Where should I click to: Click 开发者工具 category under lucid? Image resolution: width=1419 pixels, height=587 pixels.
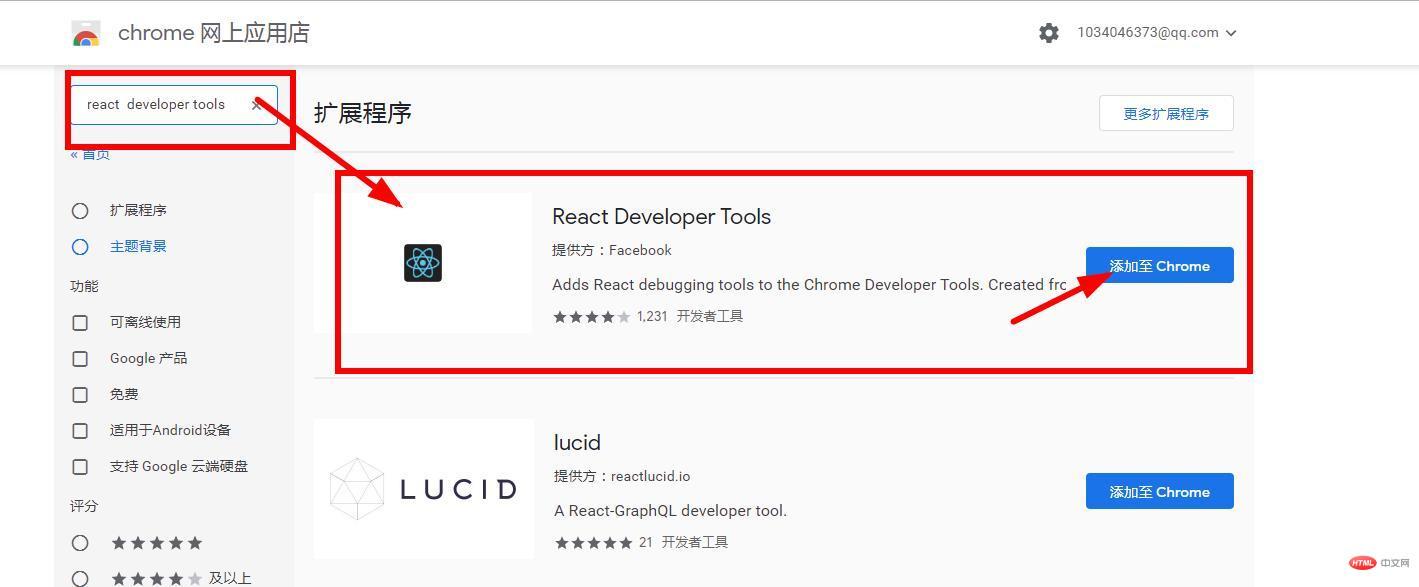click(695, 542)
